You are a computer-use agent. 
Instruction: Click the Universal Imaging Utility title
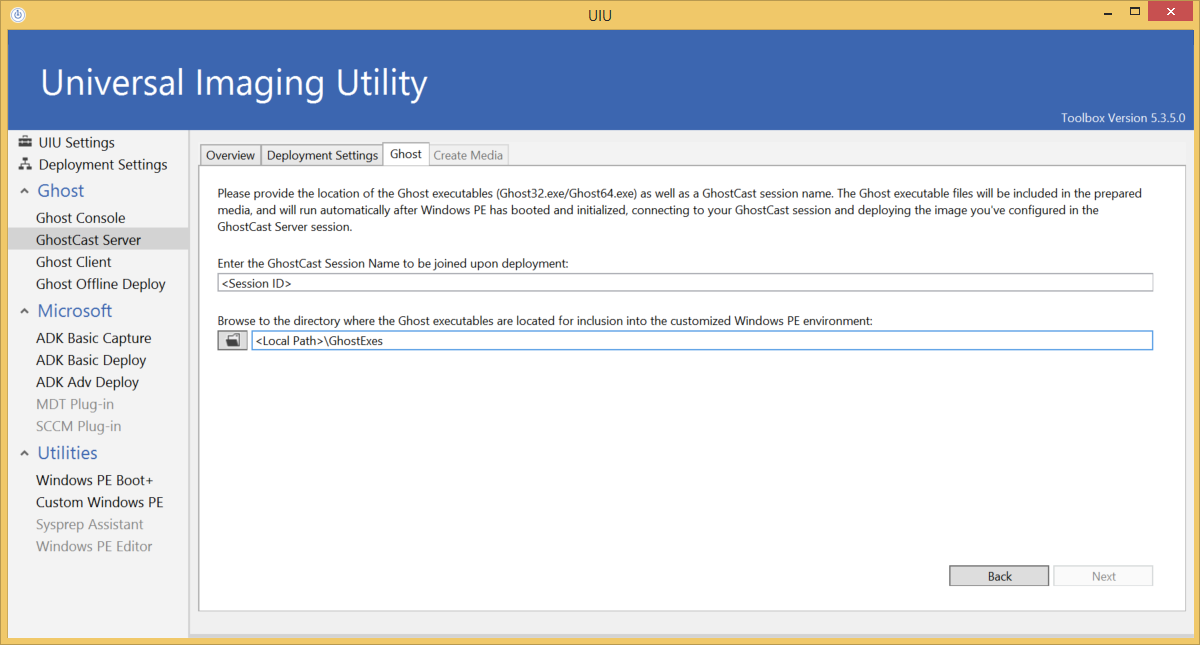(234, 83)
